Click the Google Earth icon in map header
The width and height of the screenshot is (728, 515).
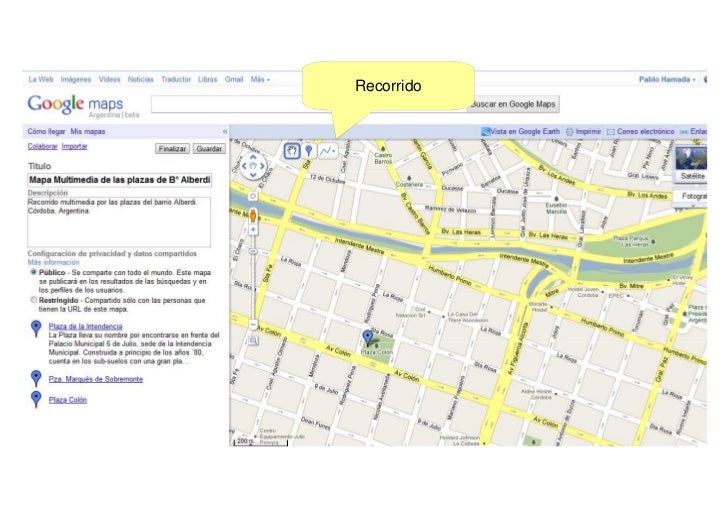click(486, 131)
